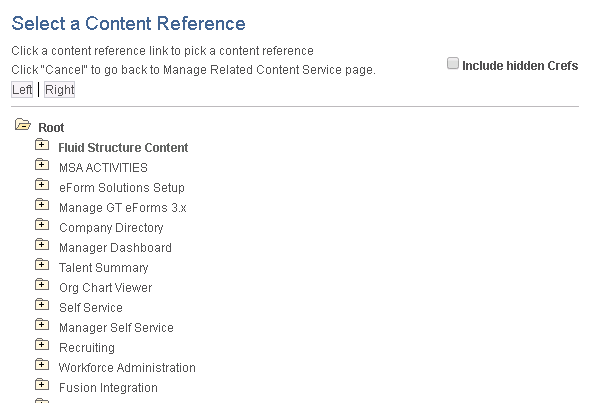Open the Manage GT eForms 3.x item
This screenshot has width=614, height=403.
[x=122, y=208]
